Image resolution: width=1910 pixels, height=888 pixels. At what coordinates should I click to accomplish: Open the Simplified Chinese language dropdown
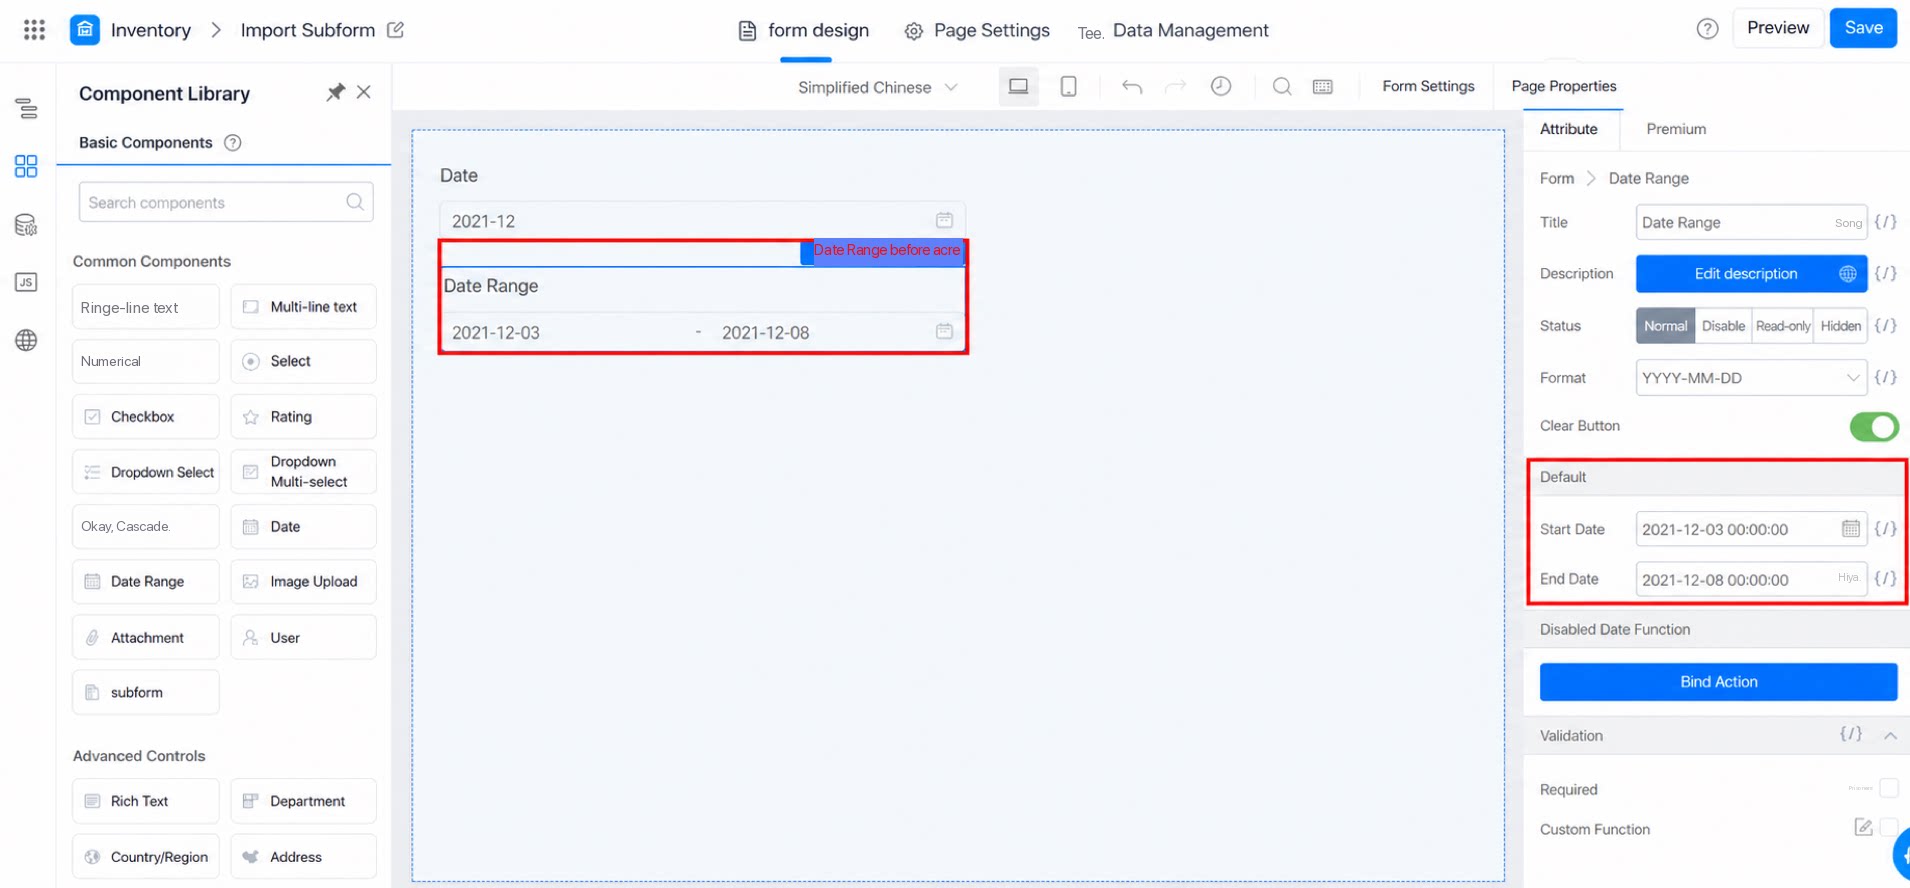pyautogui.click(x=877, y=87)
